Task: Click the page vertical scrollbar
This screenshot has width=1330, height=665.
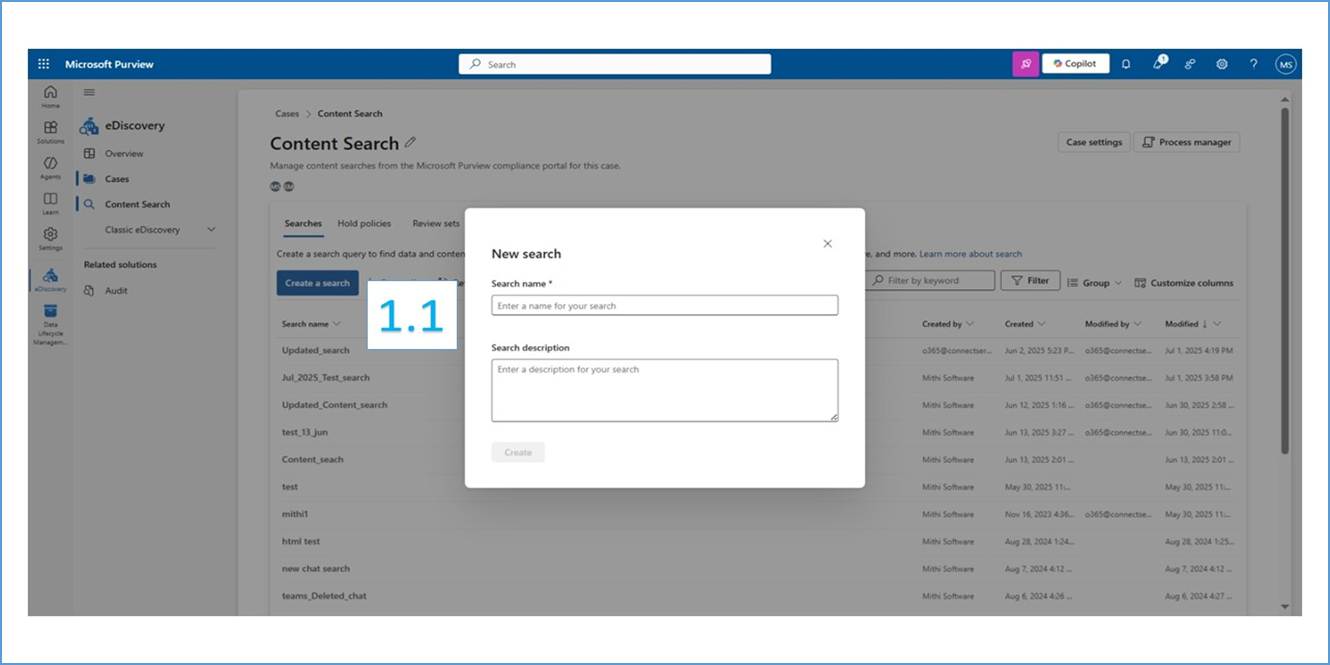Action: pyautogui.click(x=1285, y=280)
